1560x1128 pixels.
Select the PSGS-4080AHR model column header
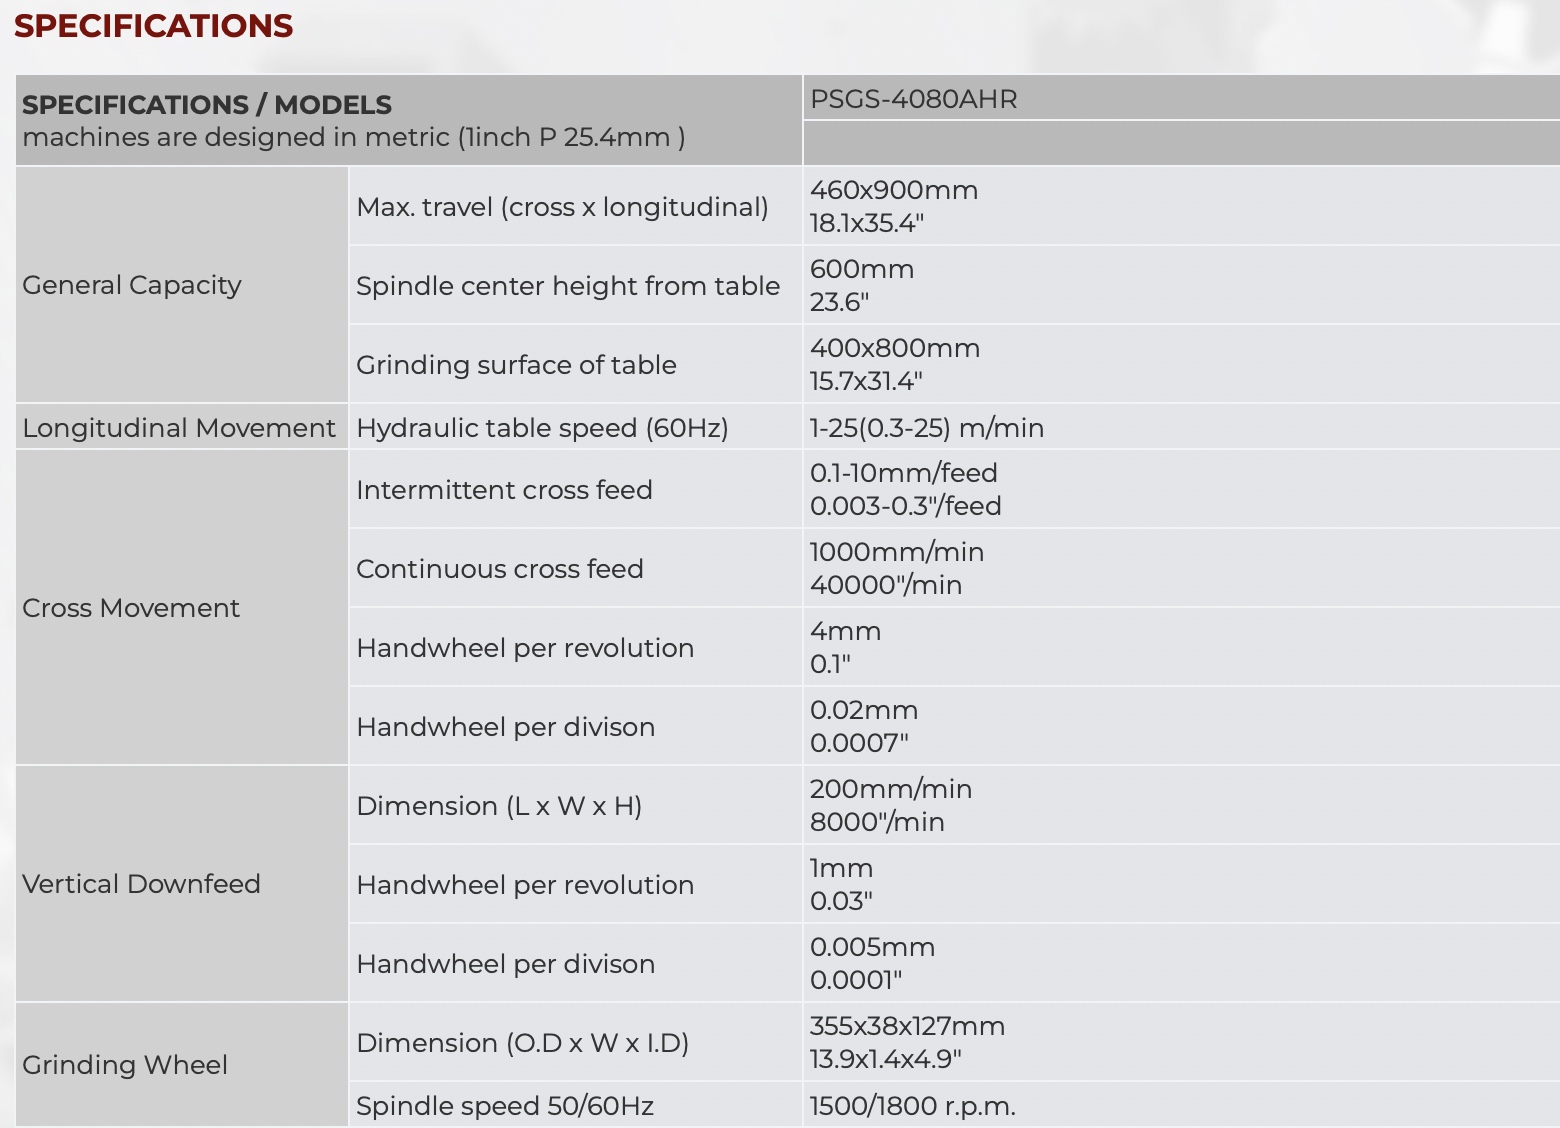pyautogui.click(x=913, y=100)
